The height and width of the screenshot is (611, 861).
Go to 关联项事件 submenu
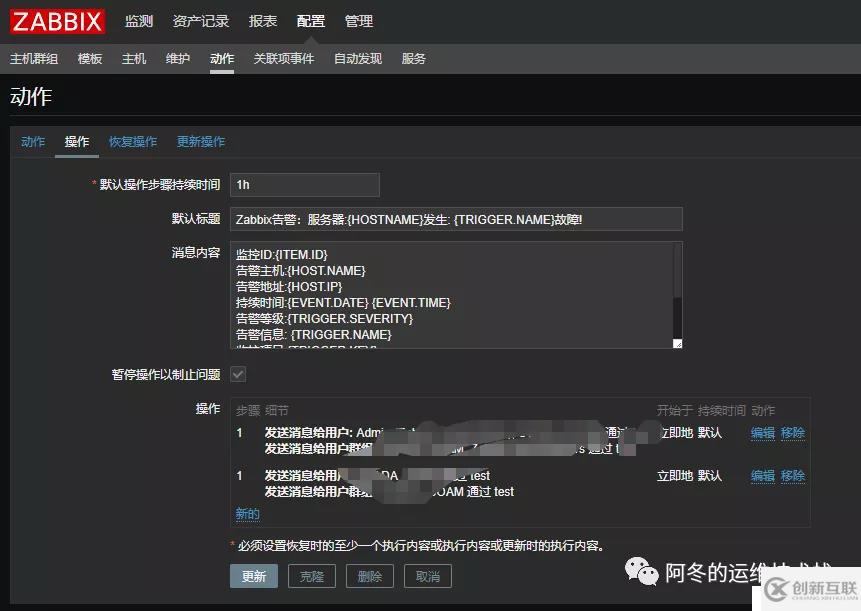click(284, 59)
